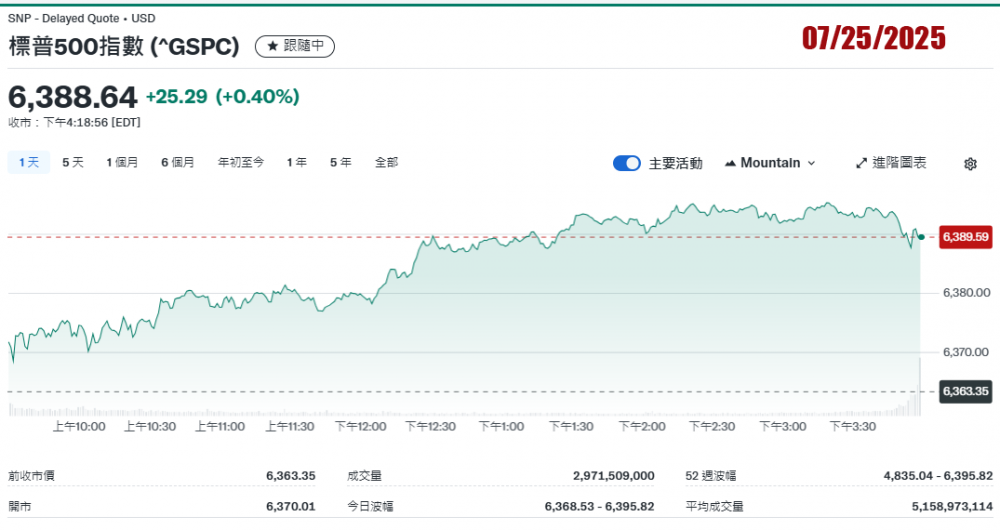This screenshot has width=1000, height=530.
Task: Switch the chart to 1年 range
Action: 297,162
